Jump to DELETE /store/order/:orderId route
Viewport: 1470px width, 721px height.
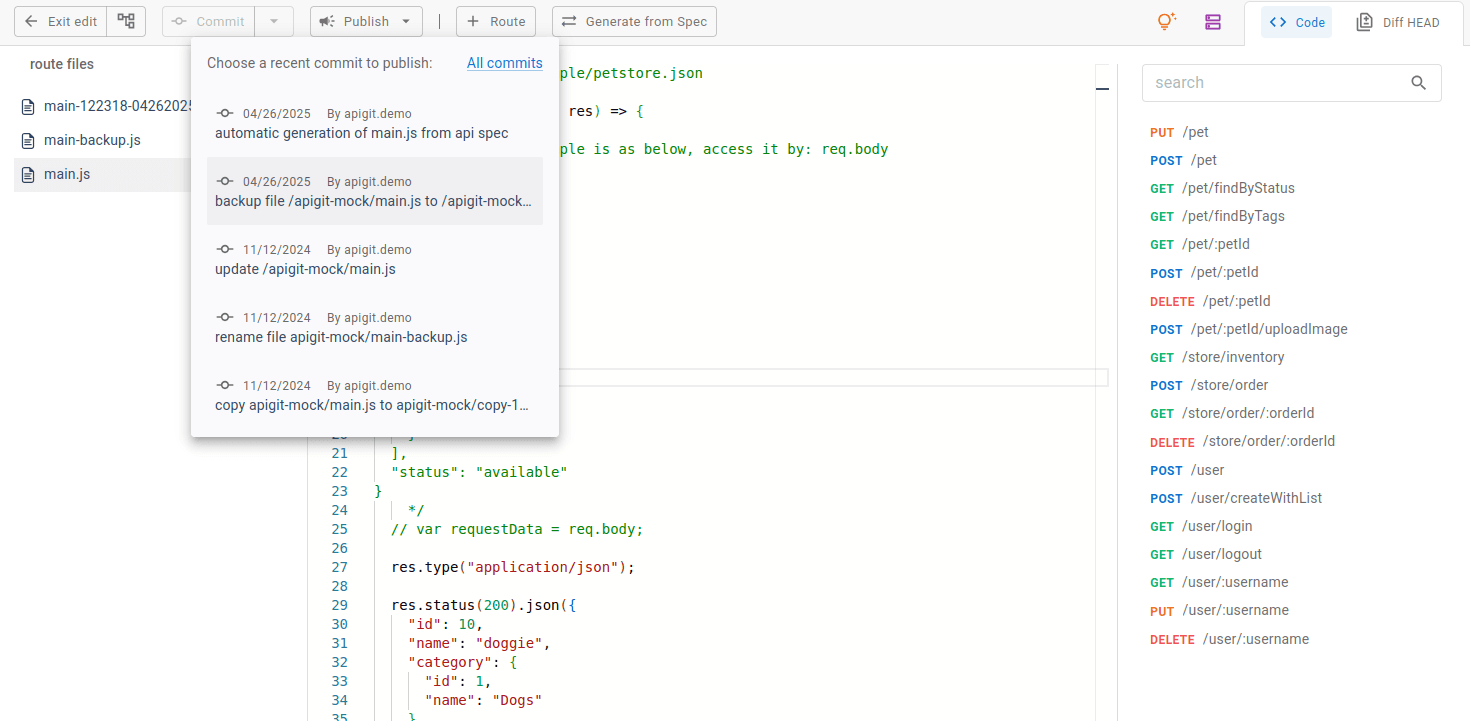[1242, 441]
